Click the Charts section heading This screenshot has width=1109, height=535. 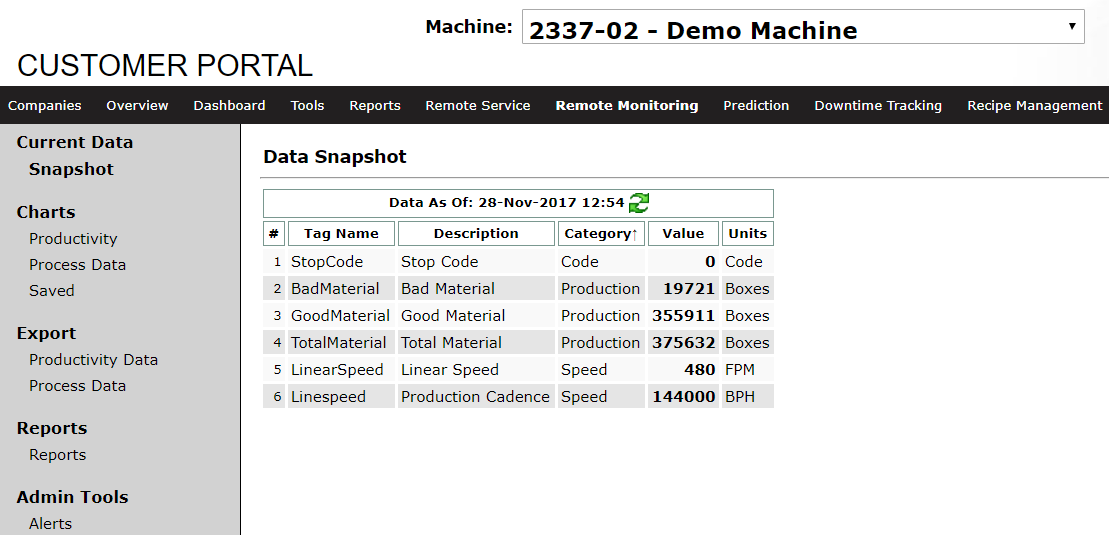[x=46, y=212]
